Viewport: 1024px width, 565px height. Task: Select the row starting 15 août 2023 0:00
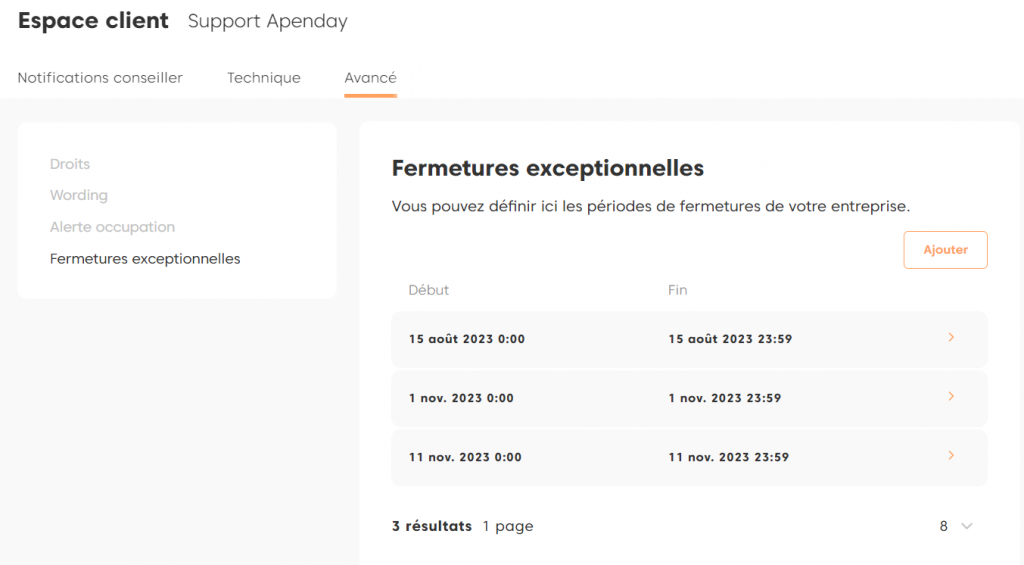(x=467, y=339)
